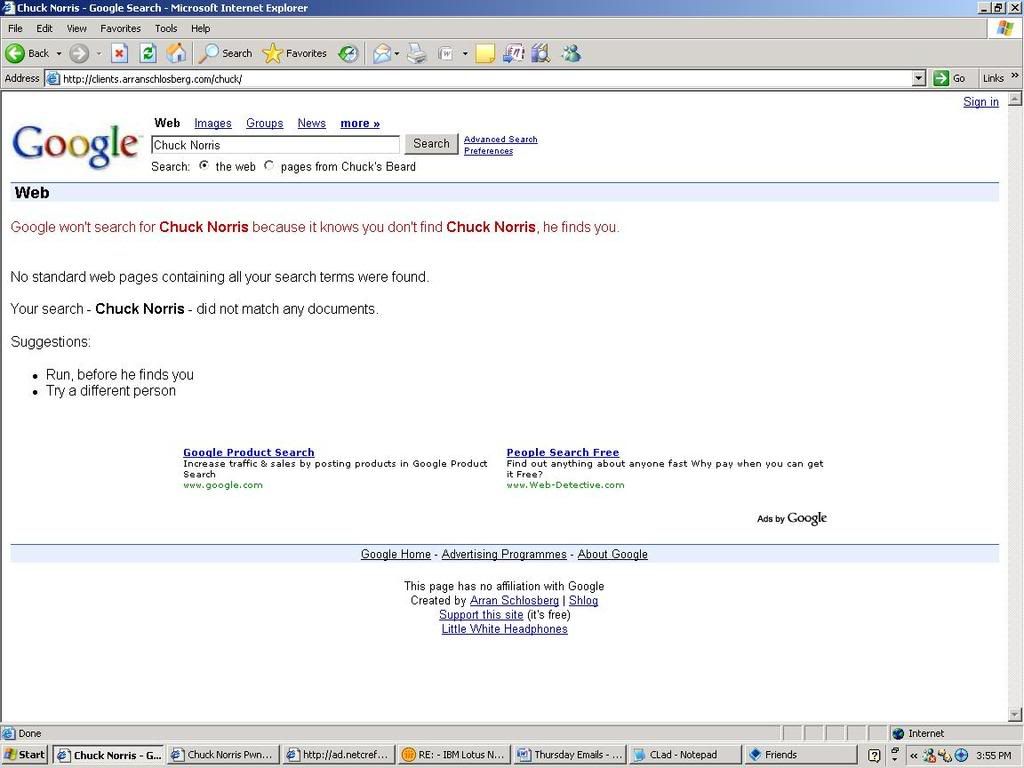Open the Favorites star pane
Viewport: 1024px width, 768px height.
coord(295,54)
